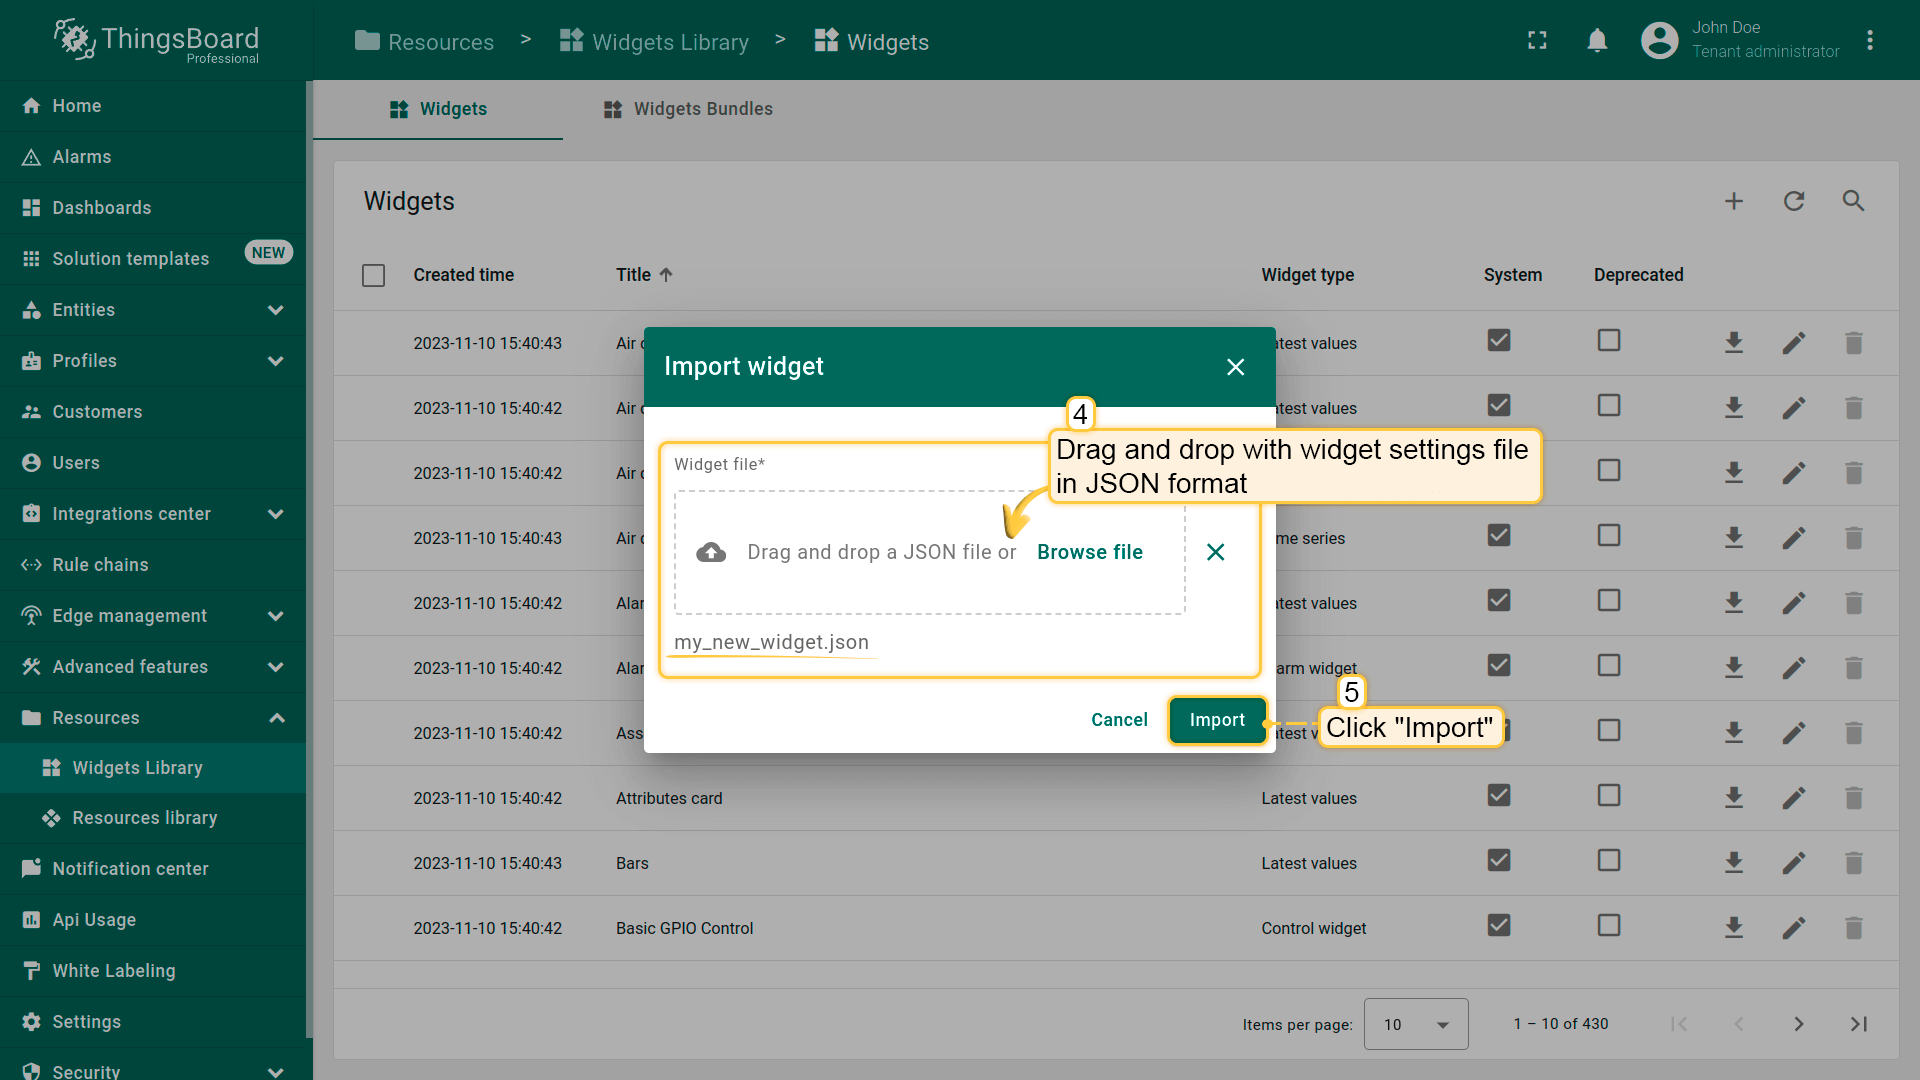Click the Import button in dialog
Image resolution: width=1920 pixels, height=1080 pixels.
[1217, 720]
